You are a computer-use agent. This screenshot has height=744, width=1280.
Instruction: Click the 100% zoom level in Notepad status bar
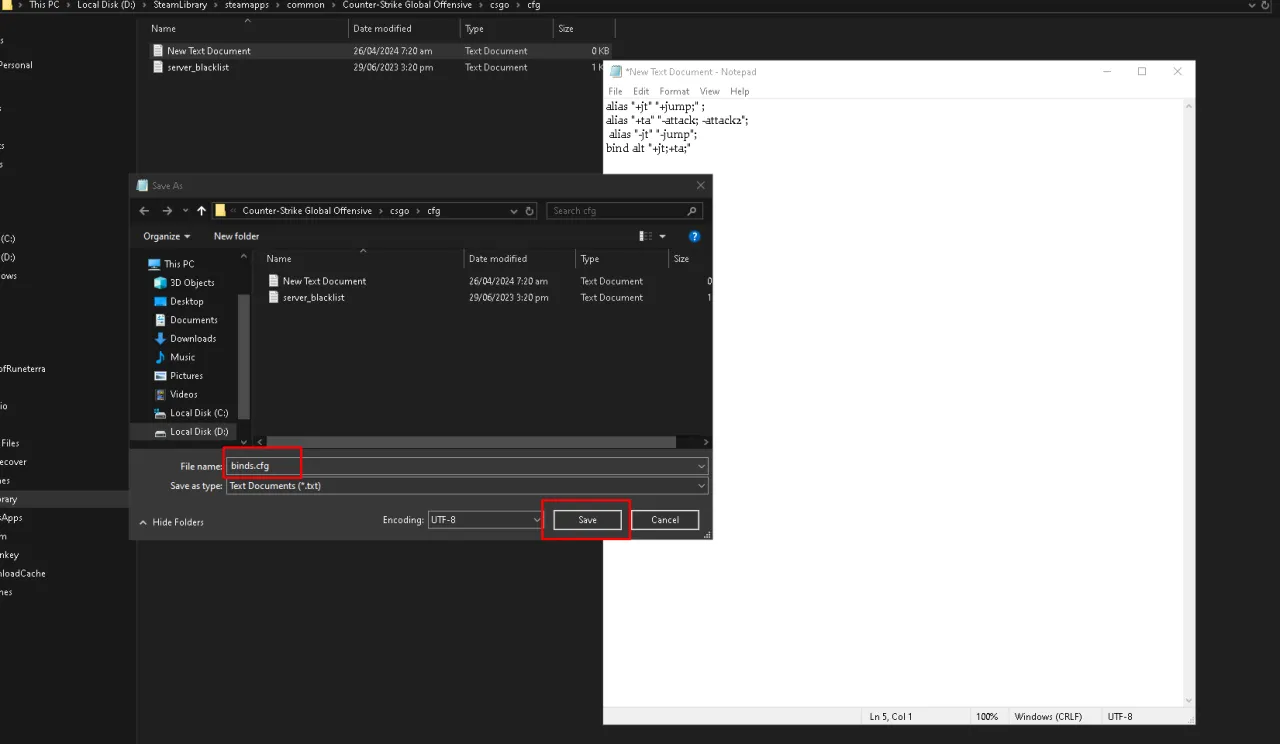[987, 716]
